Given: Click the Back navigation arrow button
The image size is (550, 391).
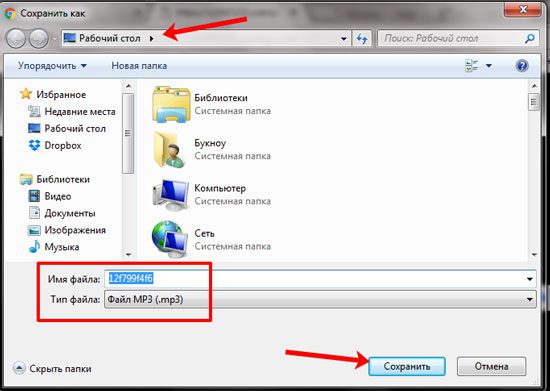Looking at the screenshot, I should pos(16,38).
